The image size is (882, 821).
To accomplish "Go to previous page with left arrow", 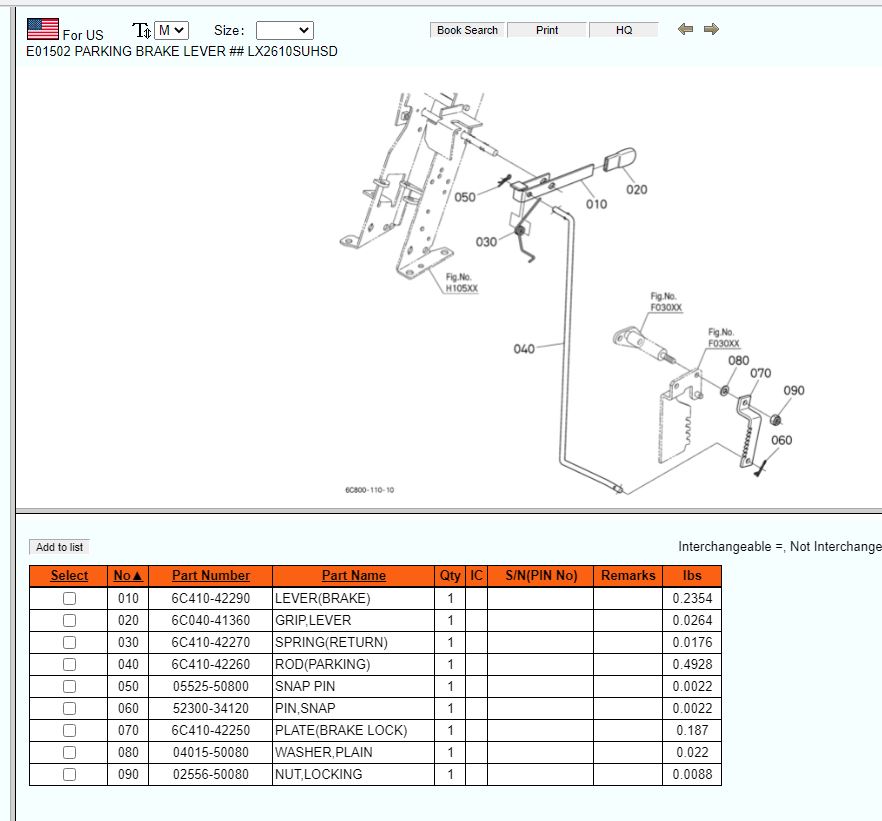I will tap(685, 30).
